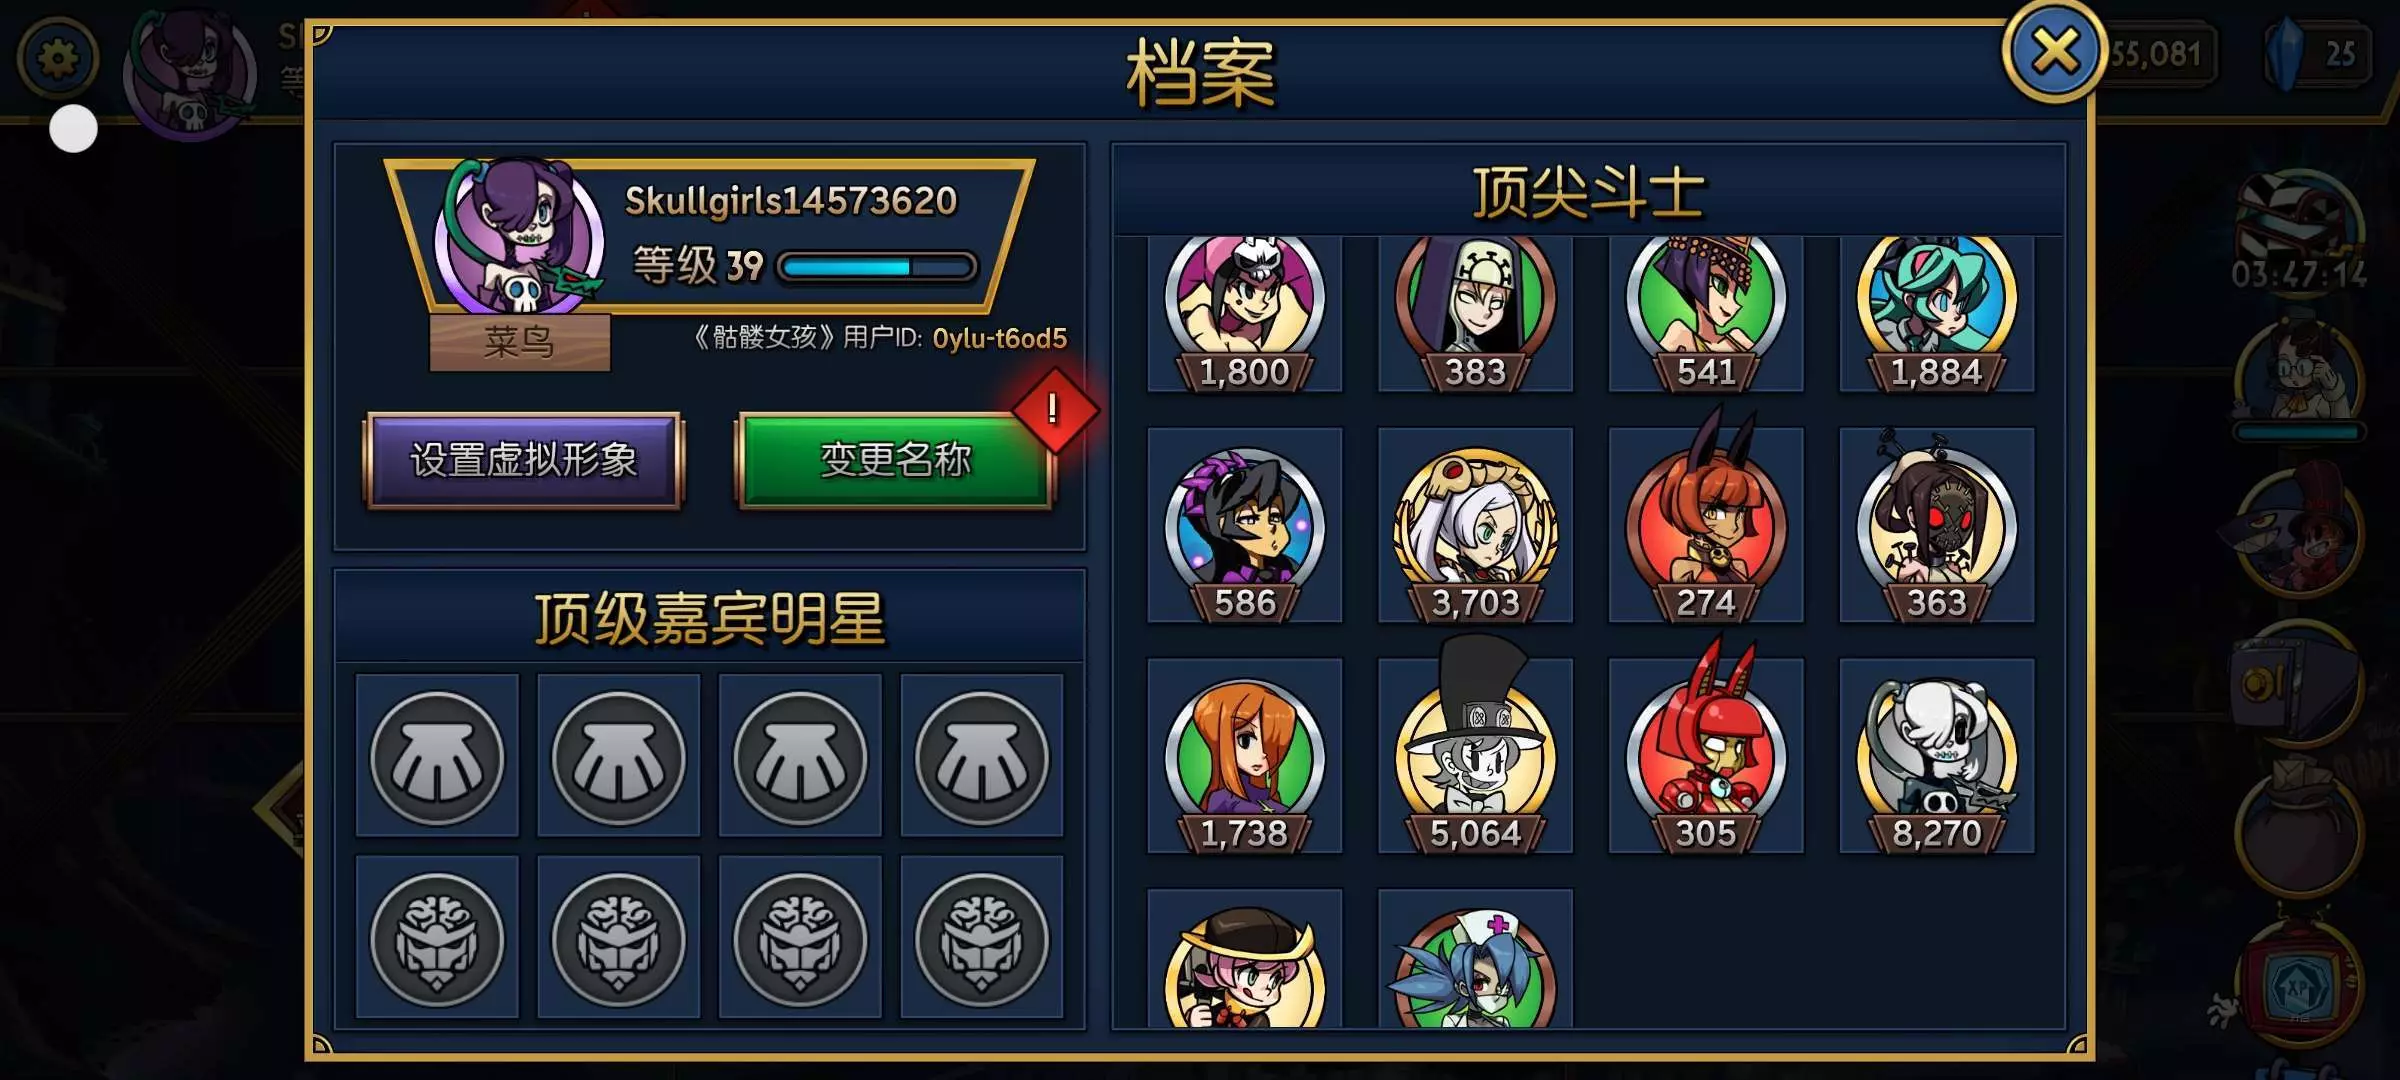Select the top-hat fighter scored 5,064
Screen dimensions: 2400x1080
click(x=1475, y=755)
